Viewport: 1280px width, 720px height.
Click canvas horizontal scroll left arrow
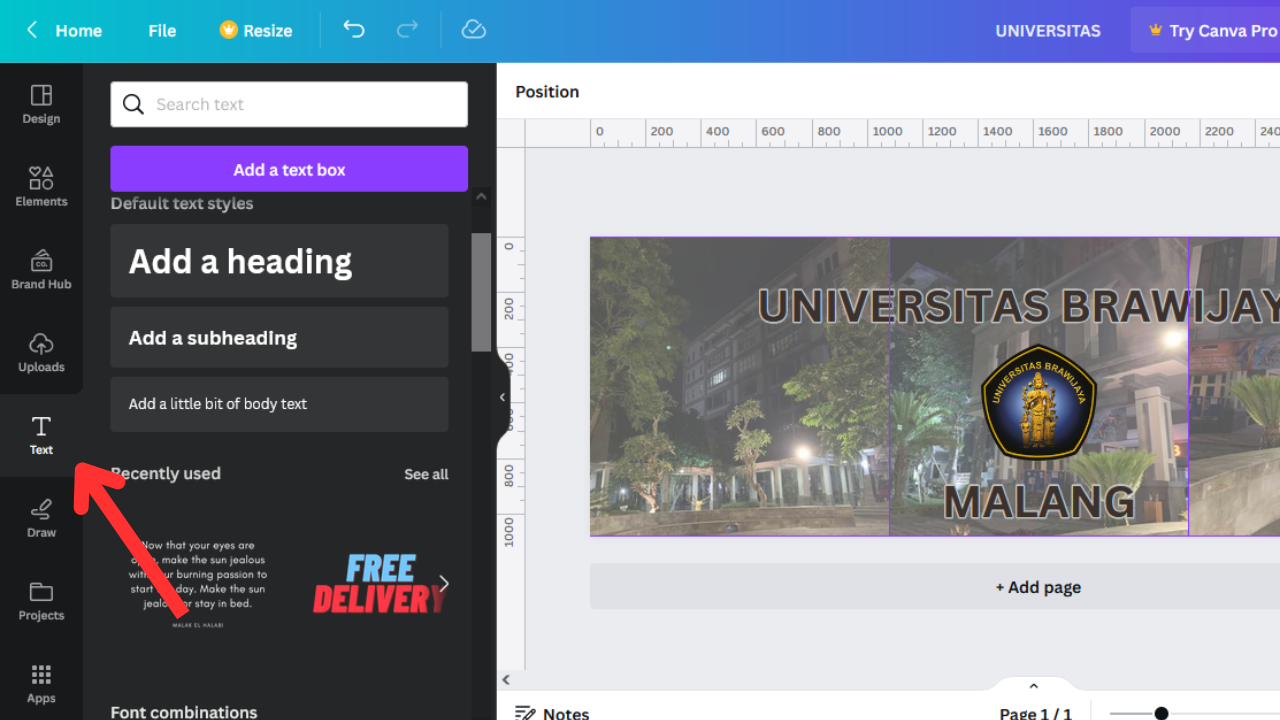click(x=506, y=680)
